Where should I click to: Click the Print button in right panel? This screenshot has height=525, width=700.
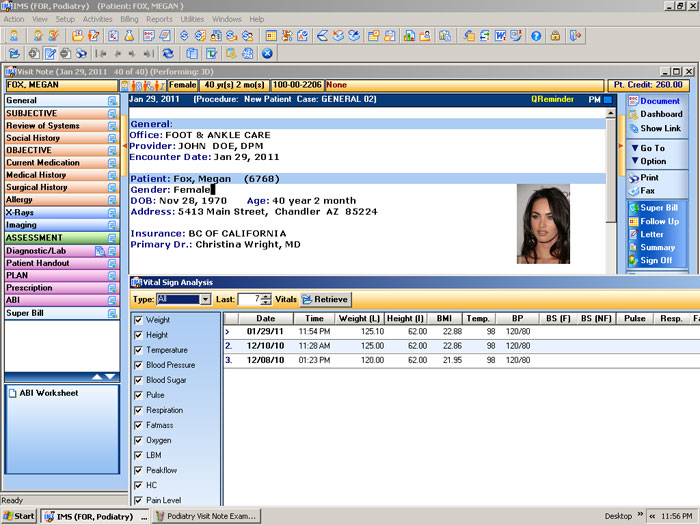coord(643,178)
